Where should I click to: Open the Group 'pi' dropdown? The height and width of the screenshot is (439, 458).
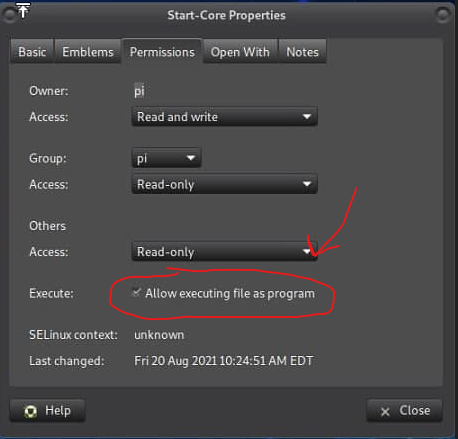[x=167, y=158]
